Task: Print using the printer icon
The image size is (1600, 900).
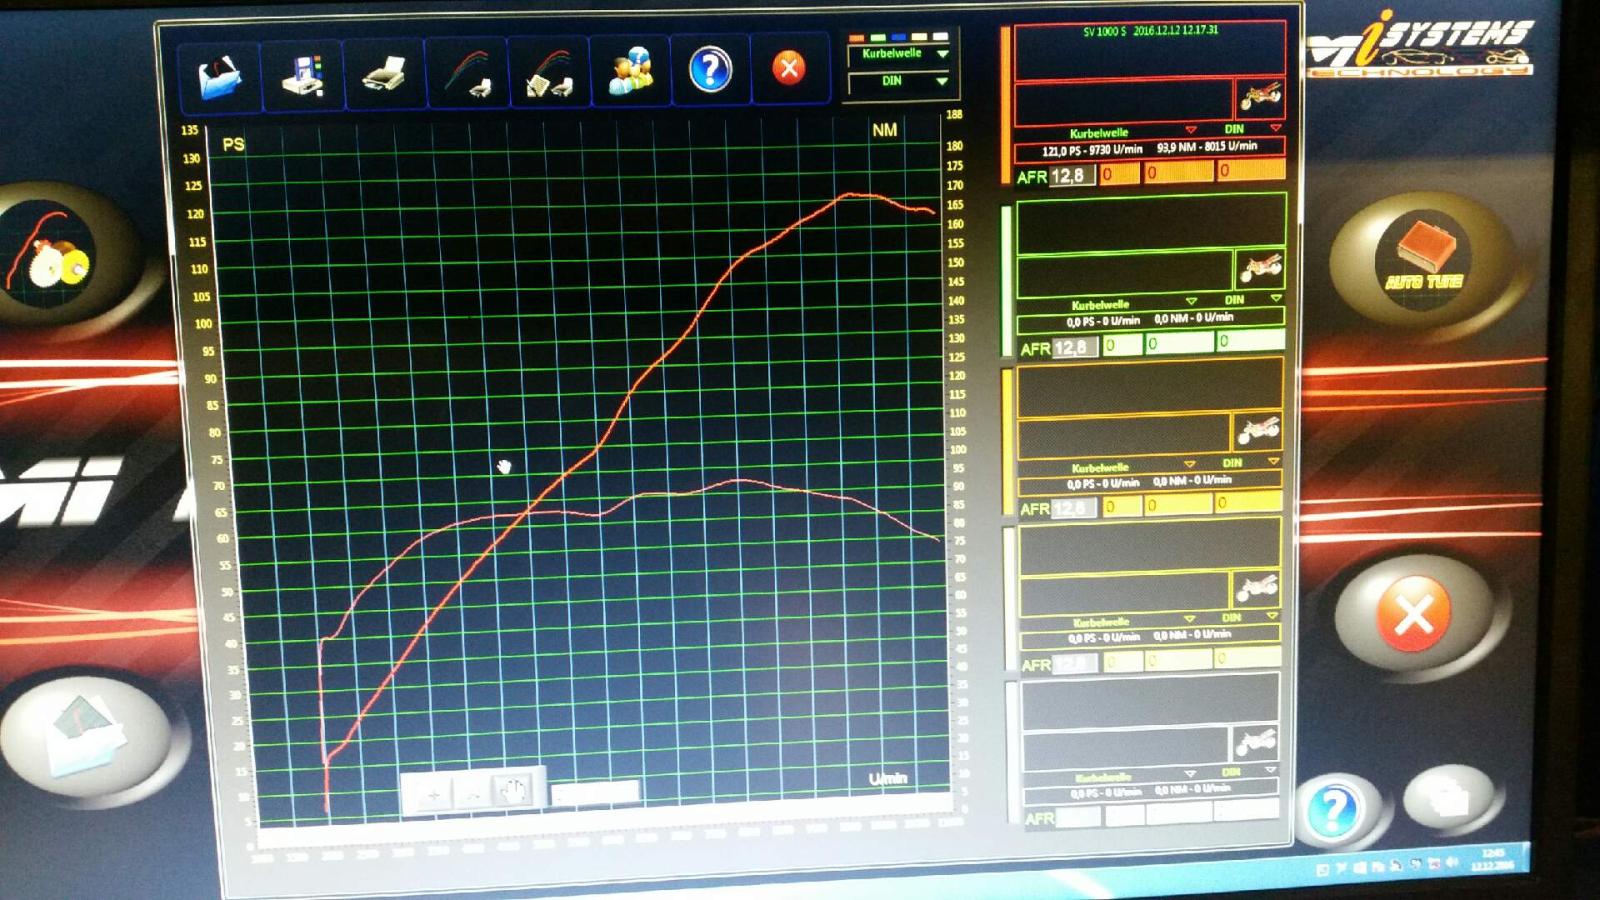Action: (x=384, y=74)
